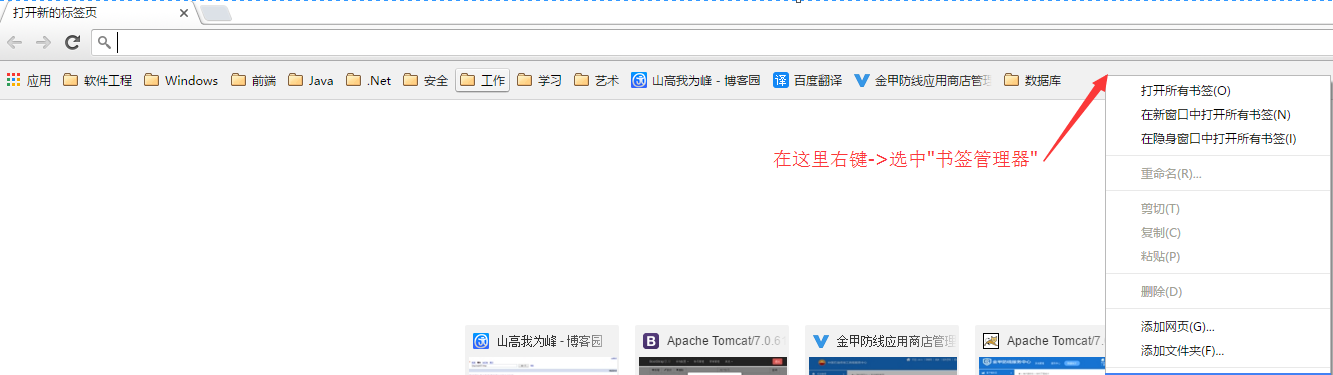Screen dimensions: 1333x375
Task: Expand the 软件工程 bookmark folder
Action: (97, 81)
